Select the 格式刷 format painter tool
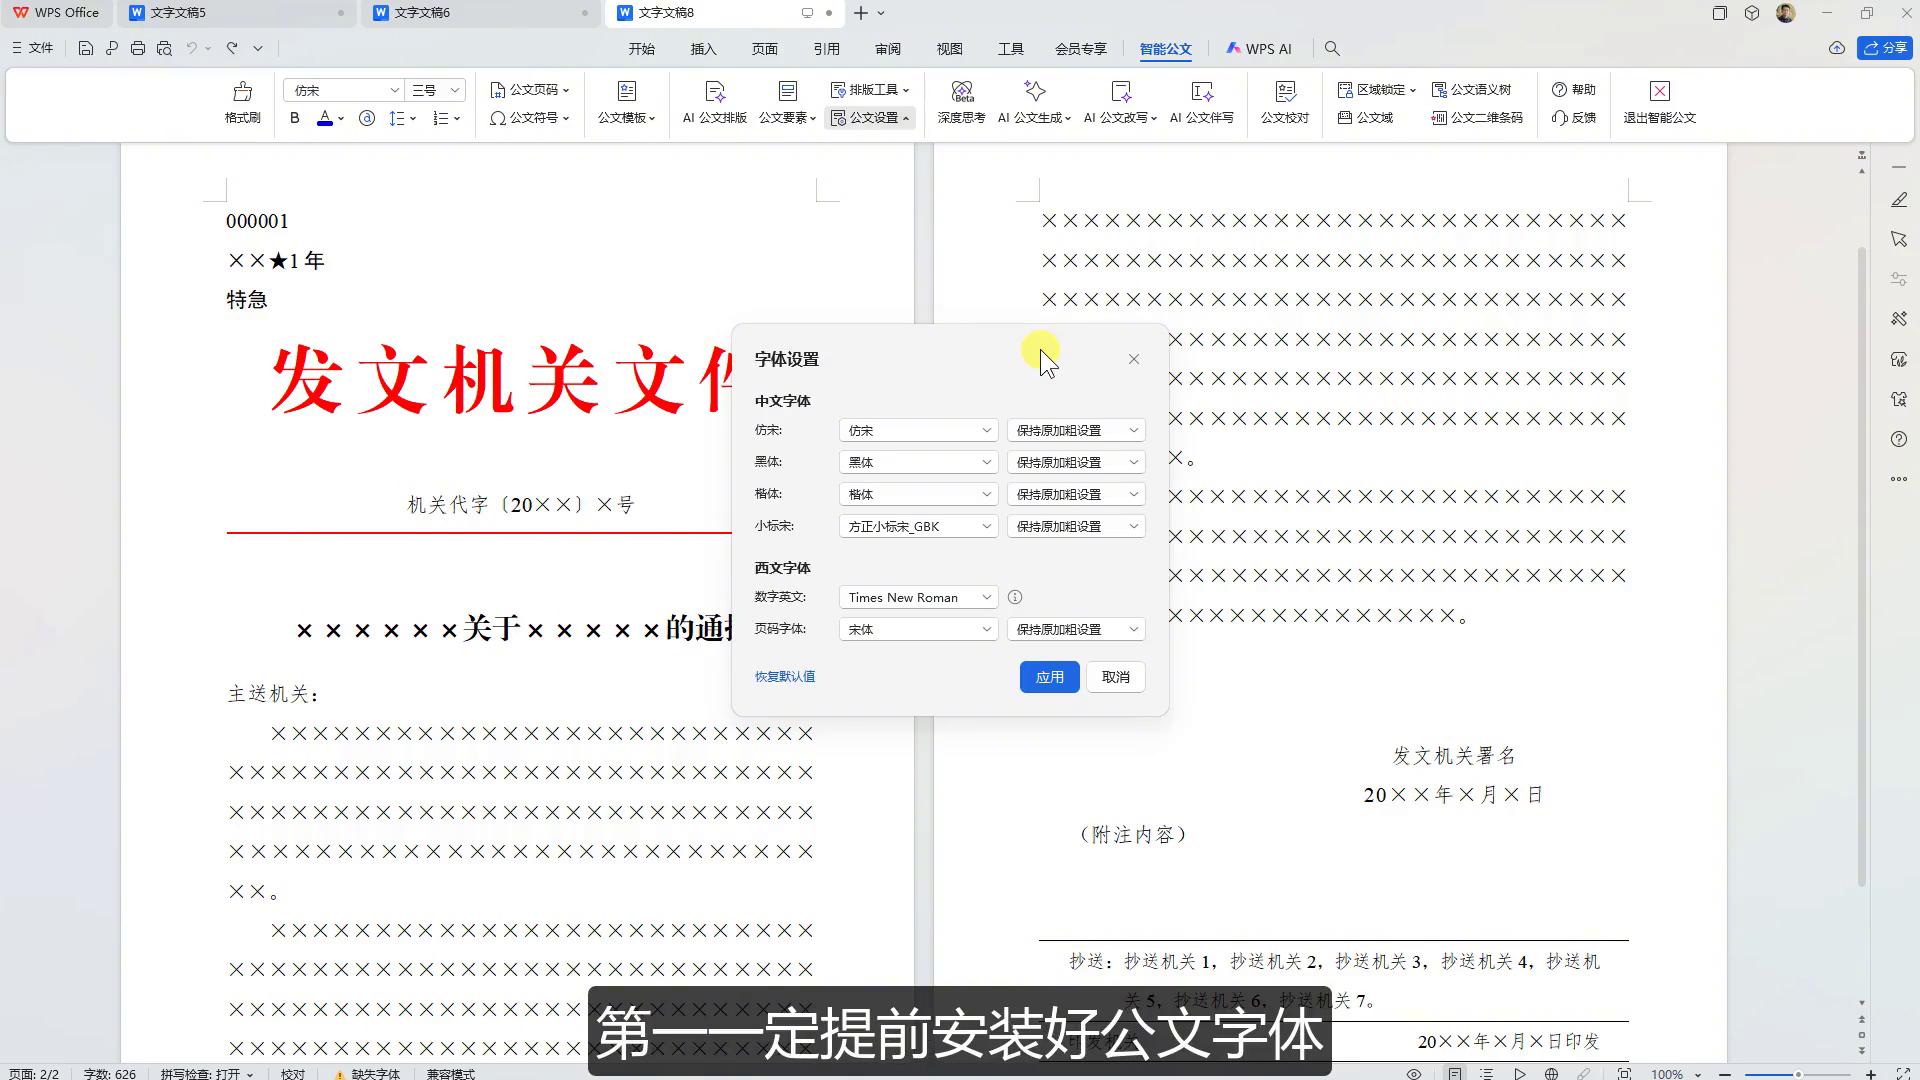 click(x=242, y=103)
